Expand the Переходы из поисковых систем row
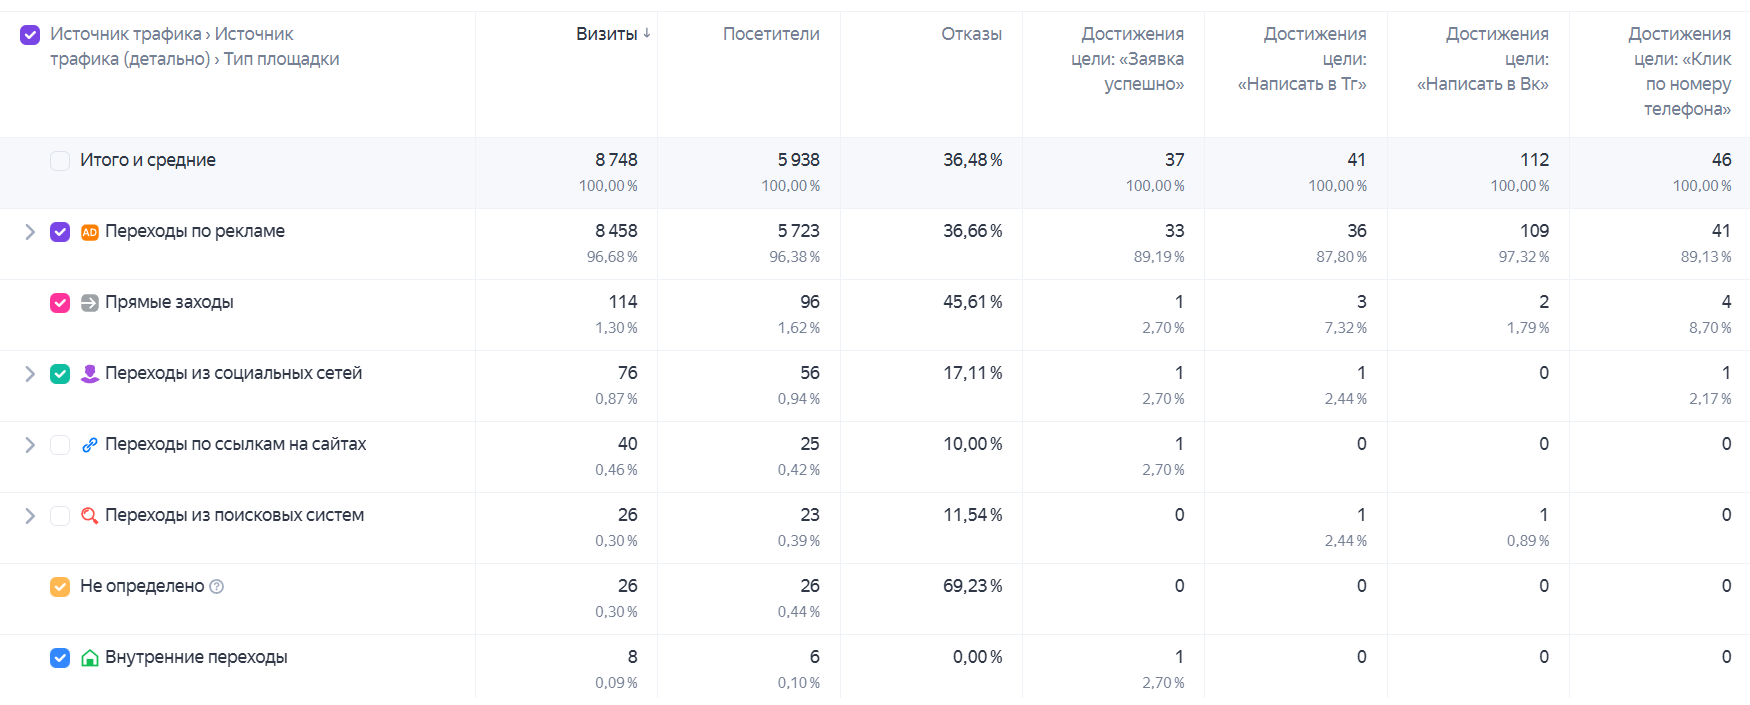 30,516
